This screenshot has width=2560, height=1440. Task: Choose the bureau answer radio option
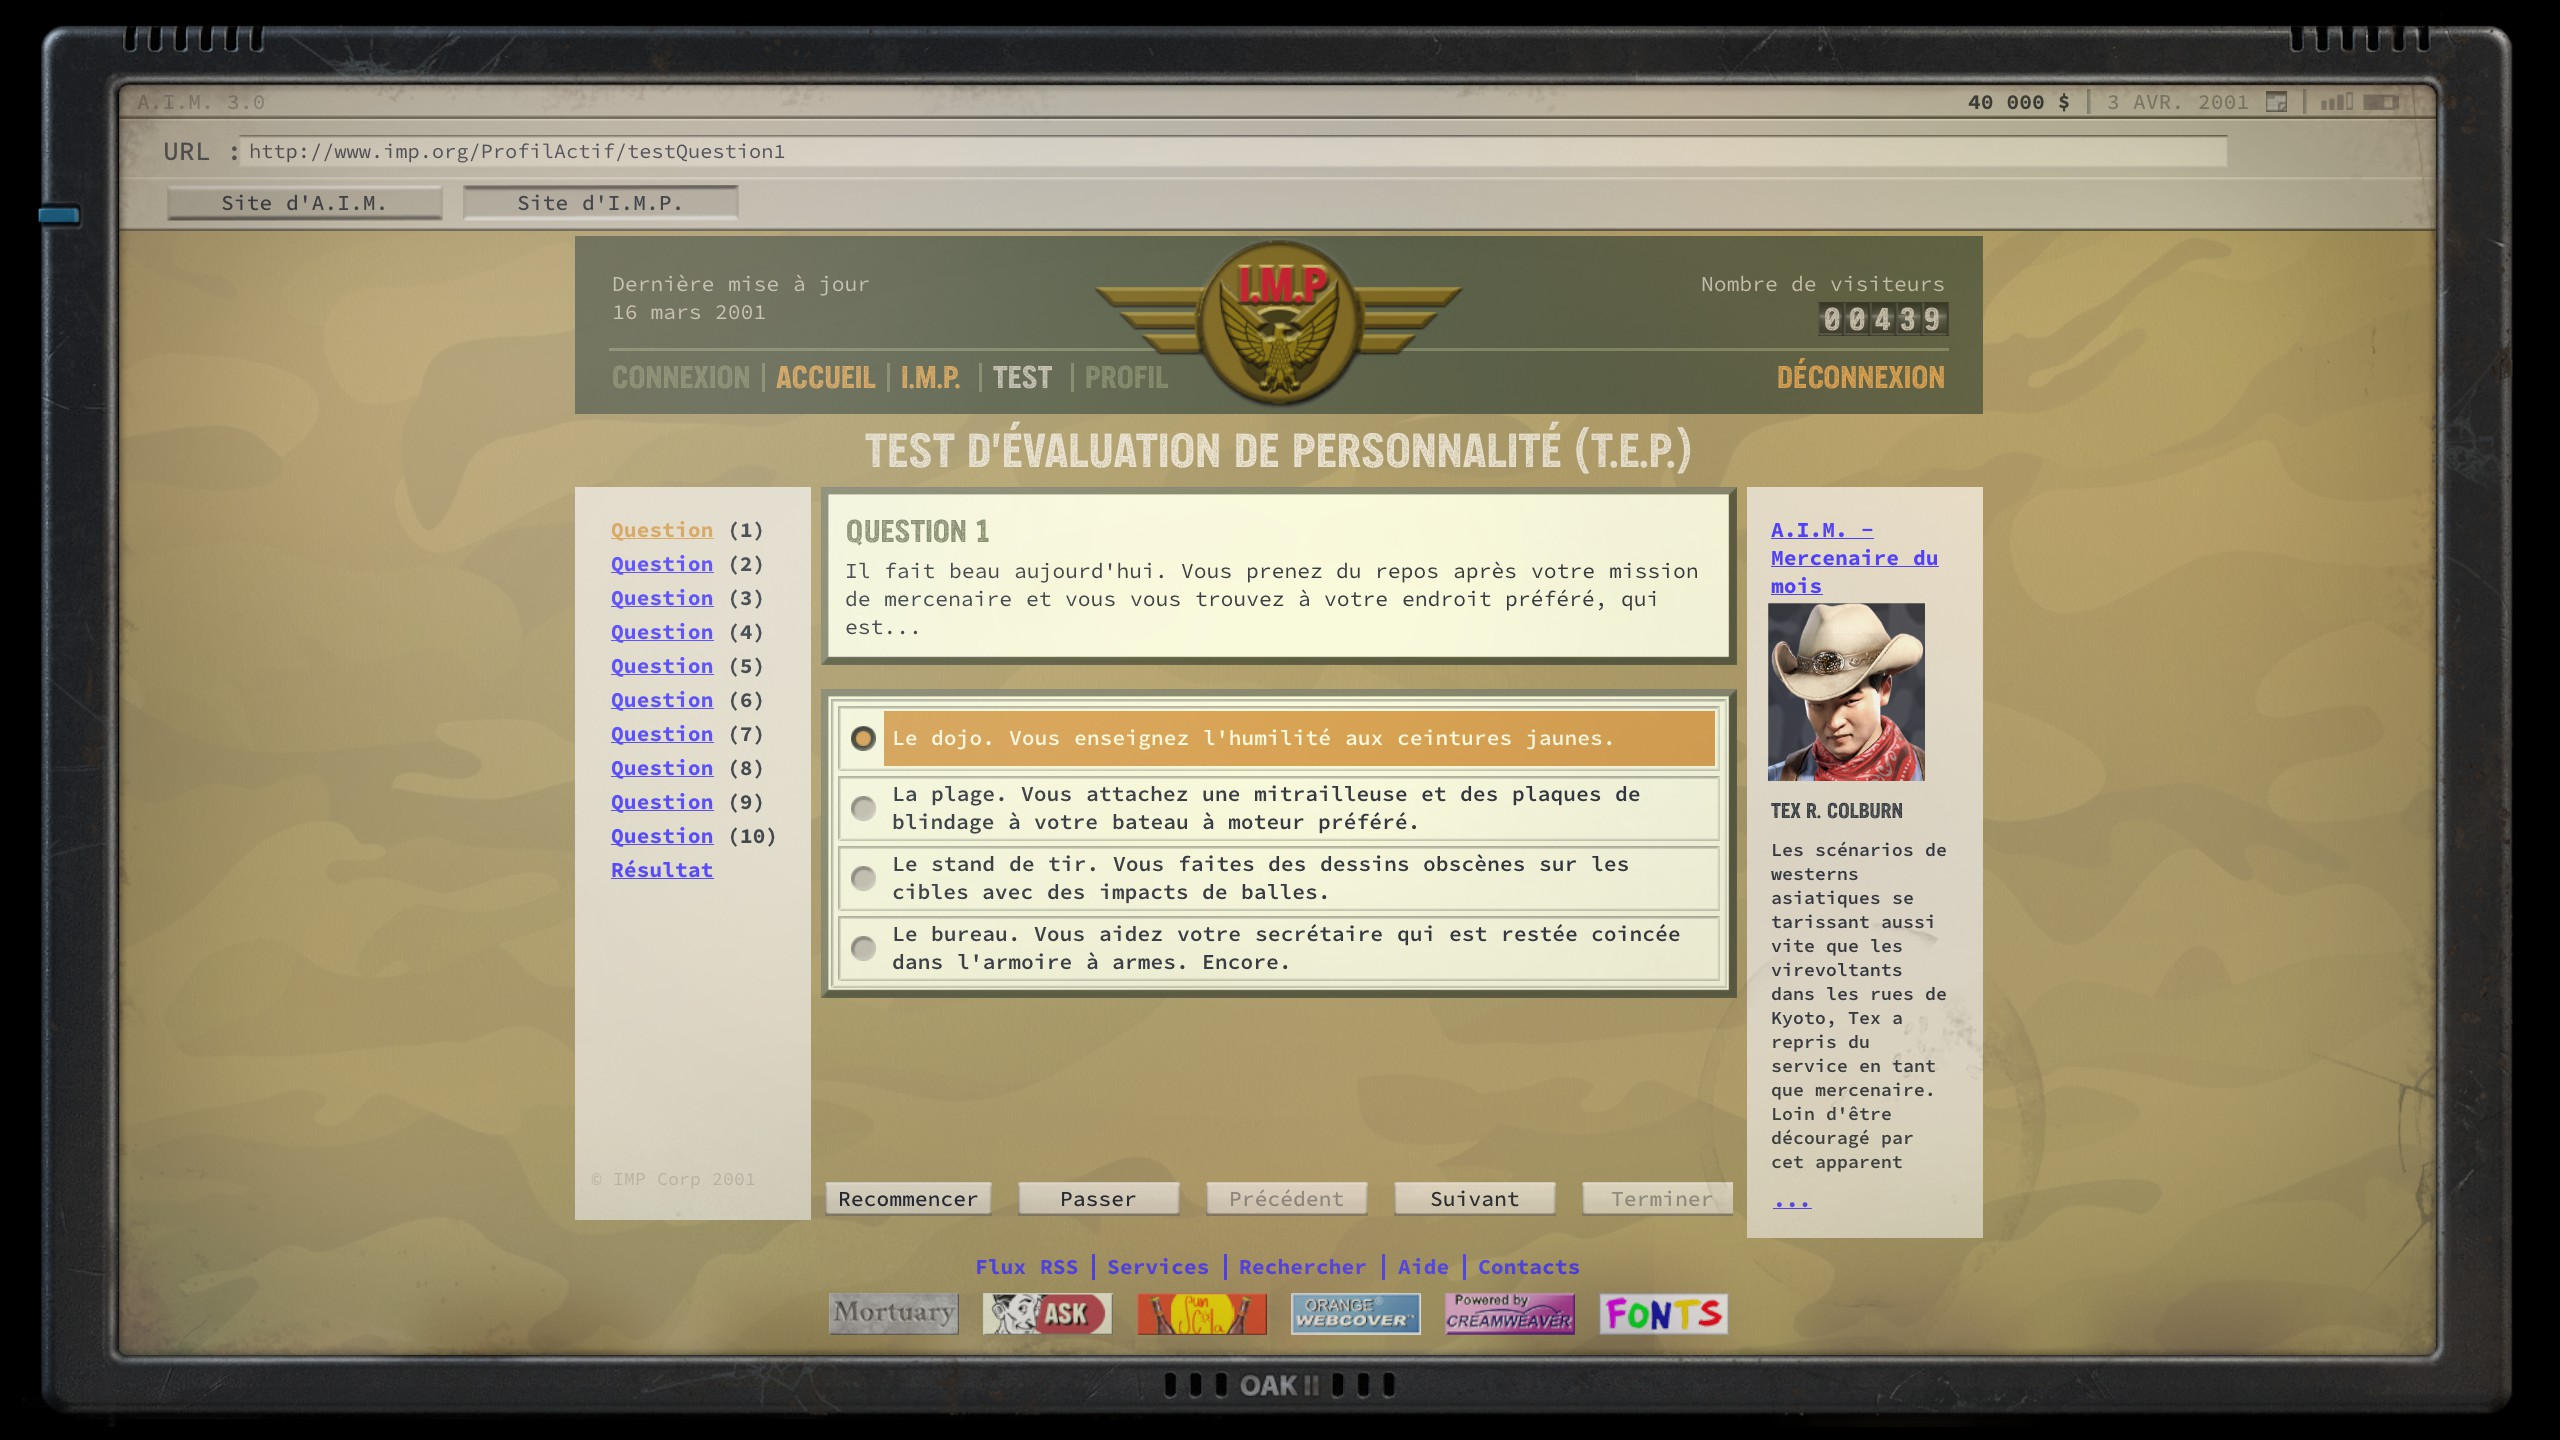coord(863,948)
